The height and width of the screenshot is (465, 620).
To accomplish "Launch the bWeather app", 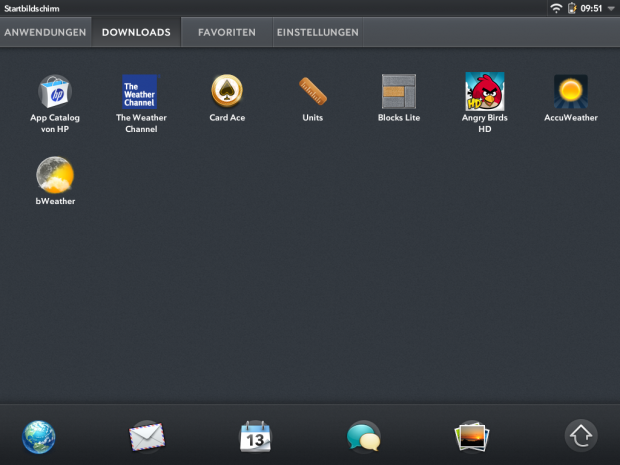I will coord(54,176).
